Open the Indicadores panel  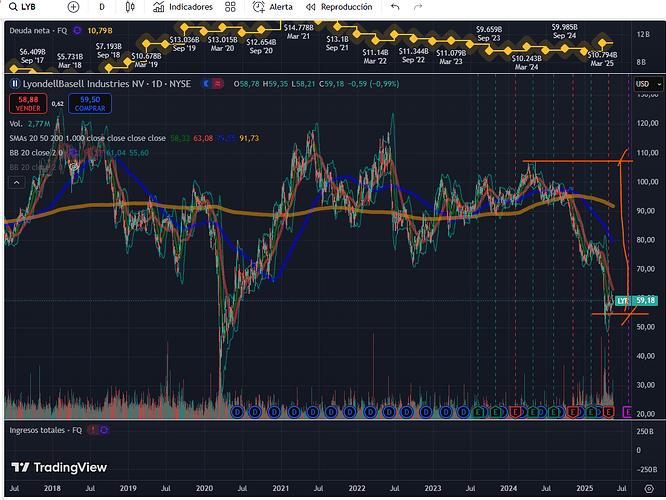tap(183, 7)
